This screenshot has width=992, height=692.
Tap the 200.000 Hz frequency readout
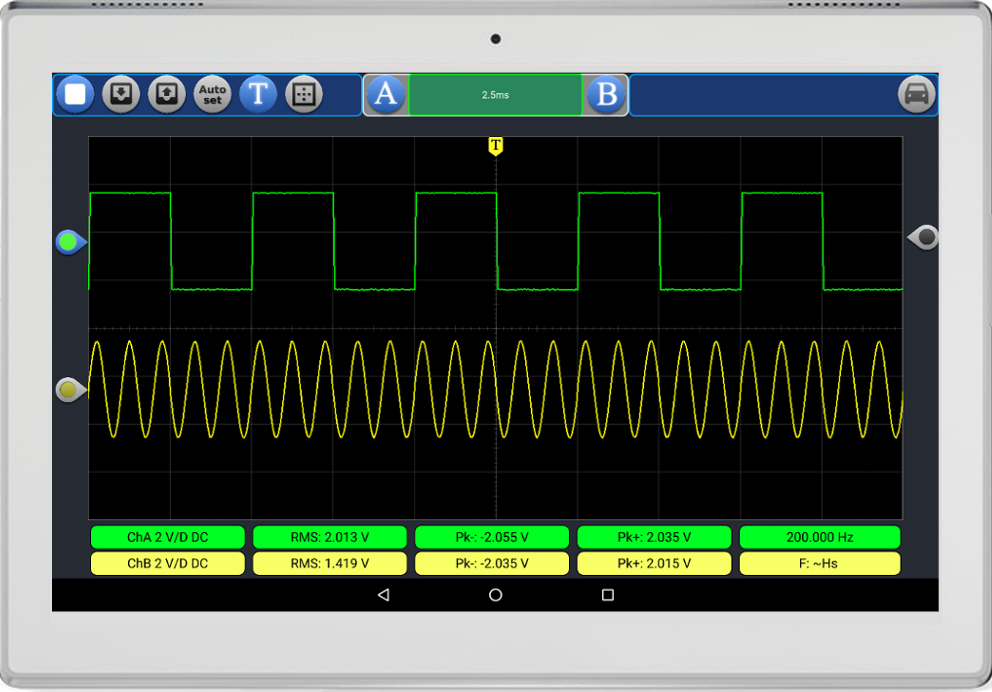(819, 538)
